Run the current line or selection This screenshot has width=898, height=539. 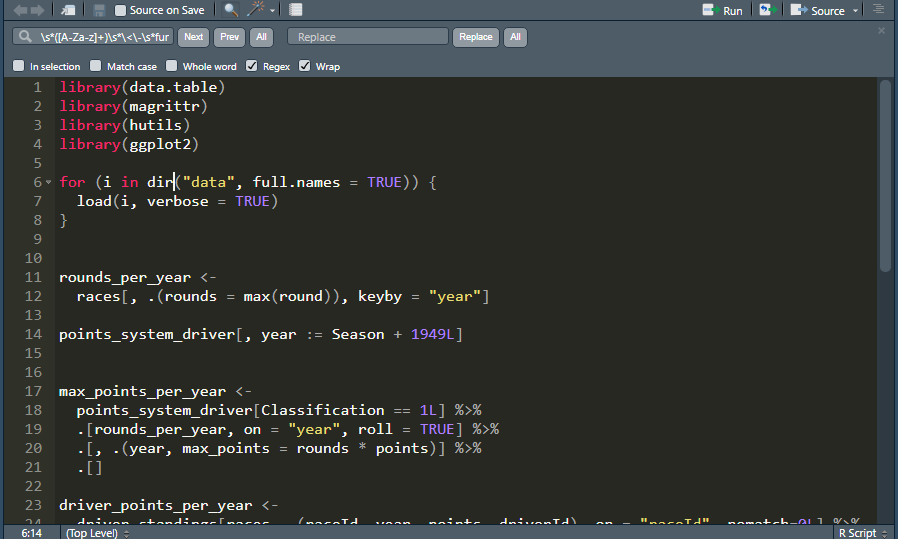[x=722, y=10]
